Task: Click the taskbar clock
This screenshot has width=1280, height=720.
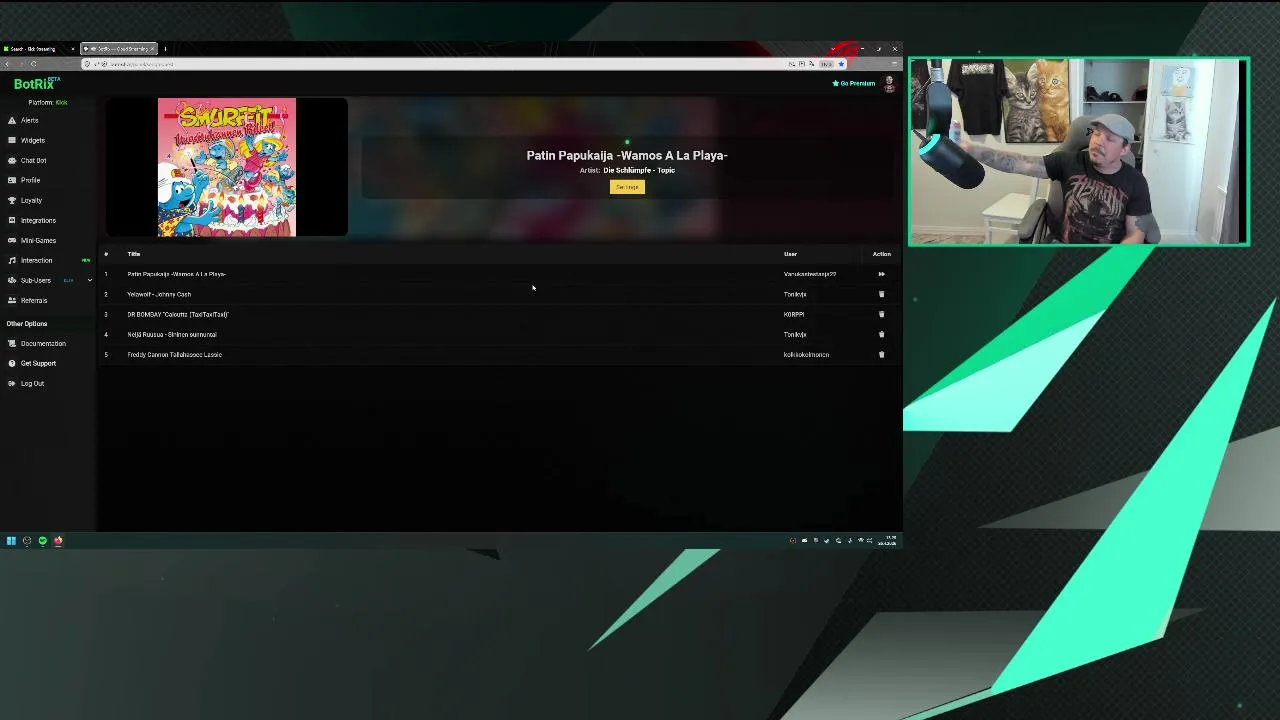Action: tap(887, 541)
